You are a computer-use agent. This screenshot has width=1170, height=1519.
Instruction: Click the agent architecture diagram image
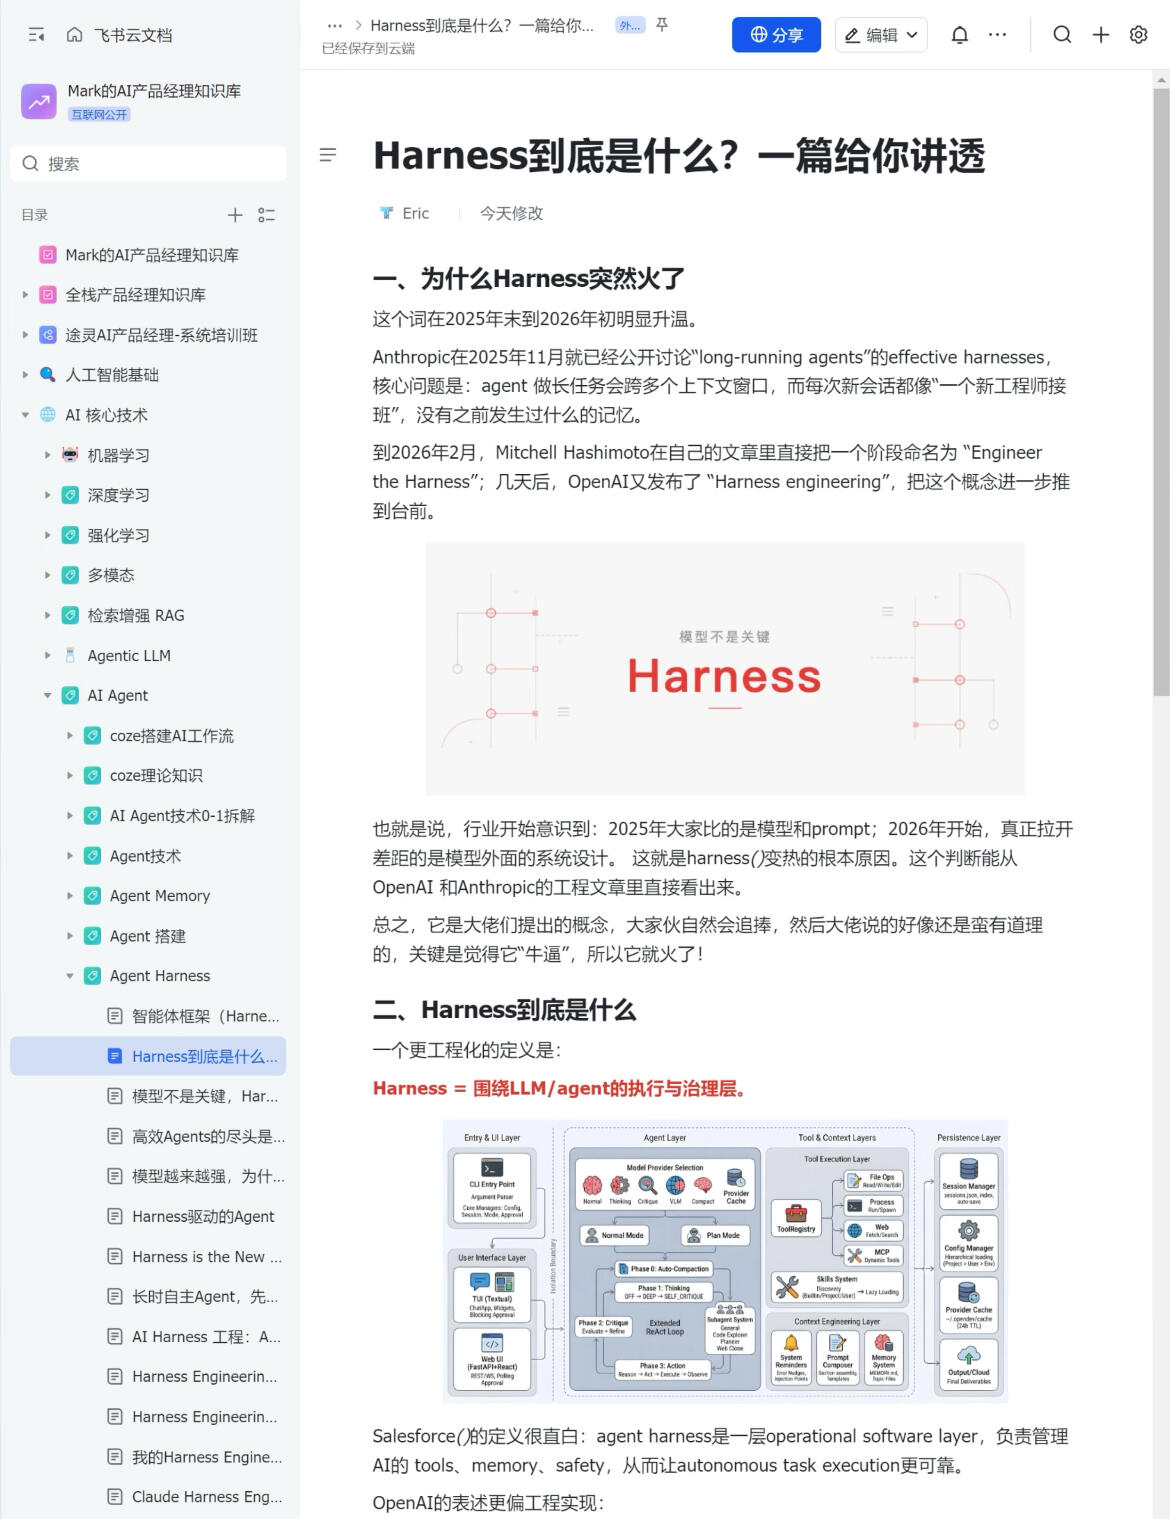point(725,1261)
